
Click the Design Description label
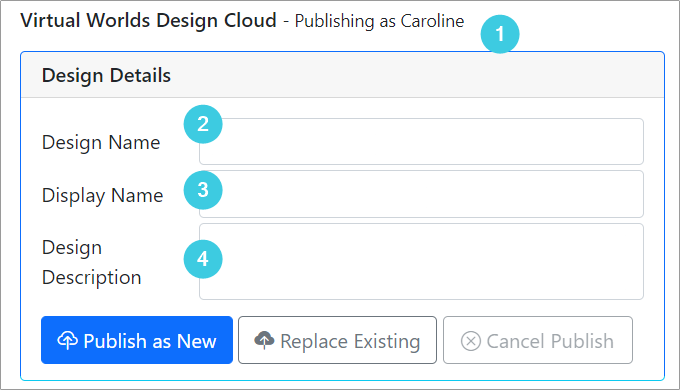click(x=92, y=262)
